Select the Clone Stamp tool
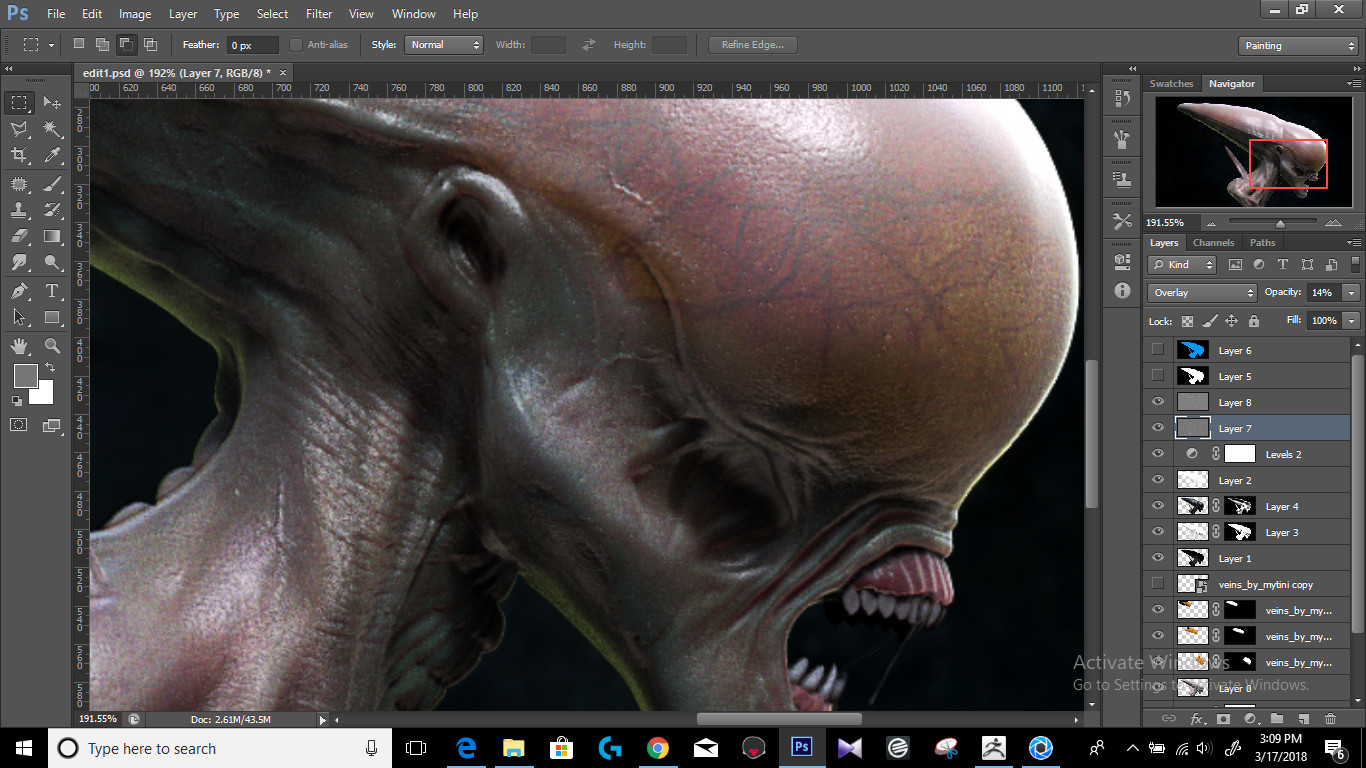The height and width of the screenshot is (768, 1366). tap(19, 210)
